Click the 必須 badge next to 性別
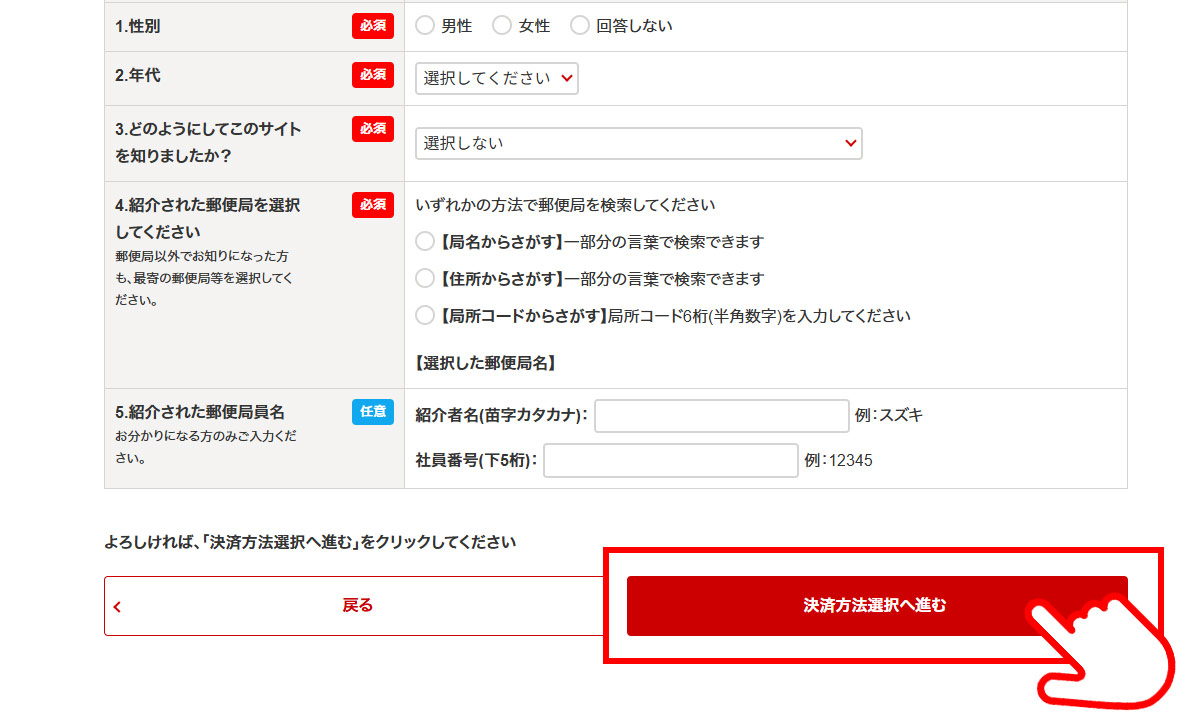The height and width of the screenshot is (726, 1200). (373, 26)
